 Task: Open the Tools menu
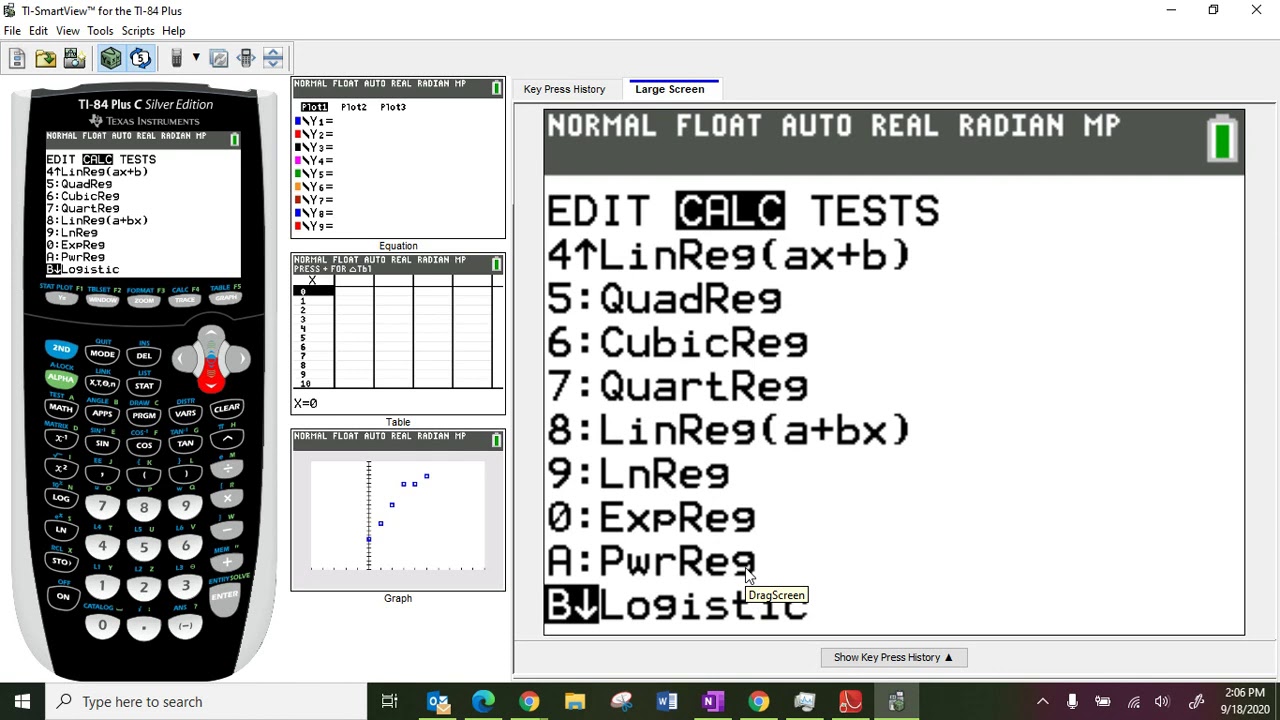click(x=100, y=31)
